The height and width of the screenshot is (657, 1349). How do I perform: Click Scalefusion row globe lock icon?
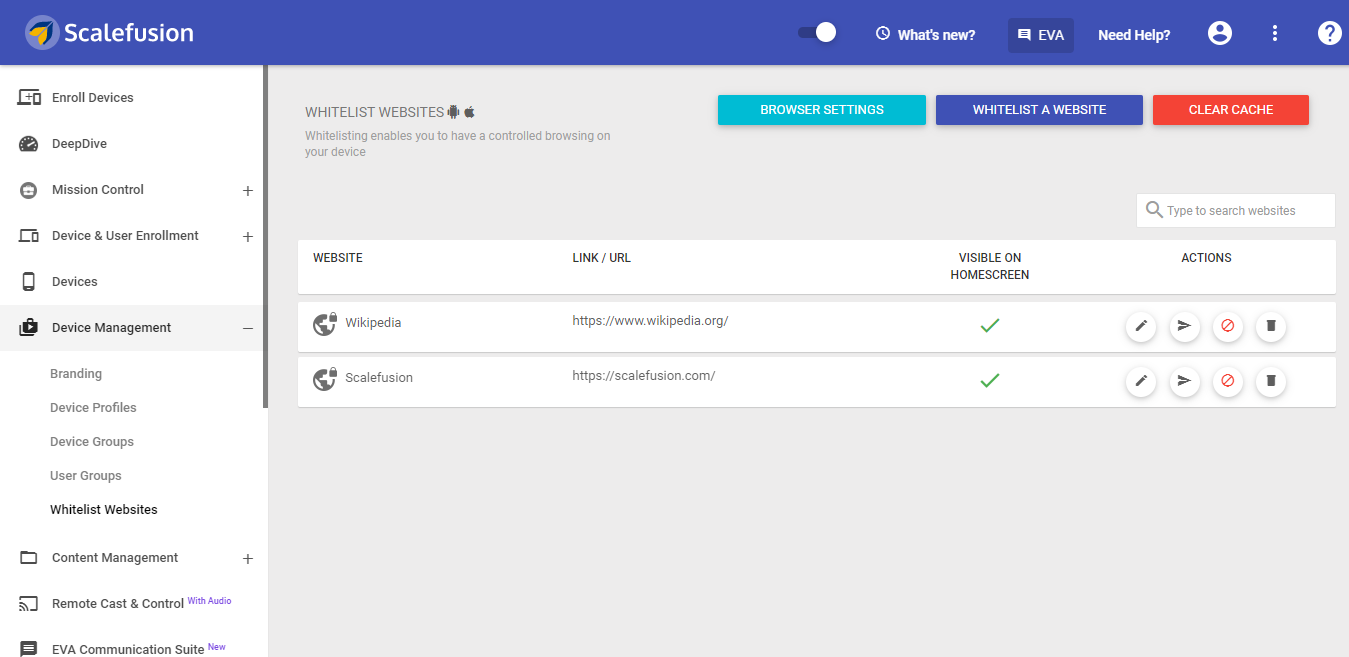click(325, 379)
